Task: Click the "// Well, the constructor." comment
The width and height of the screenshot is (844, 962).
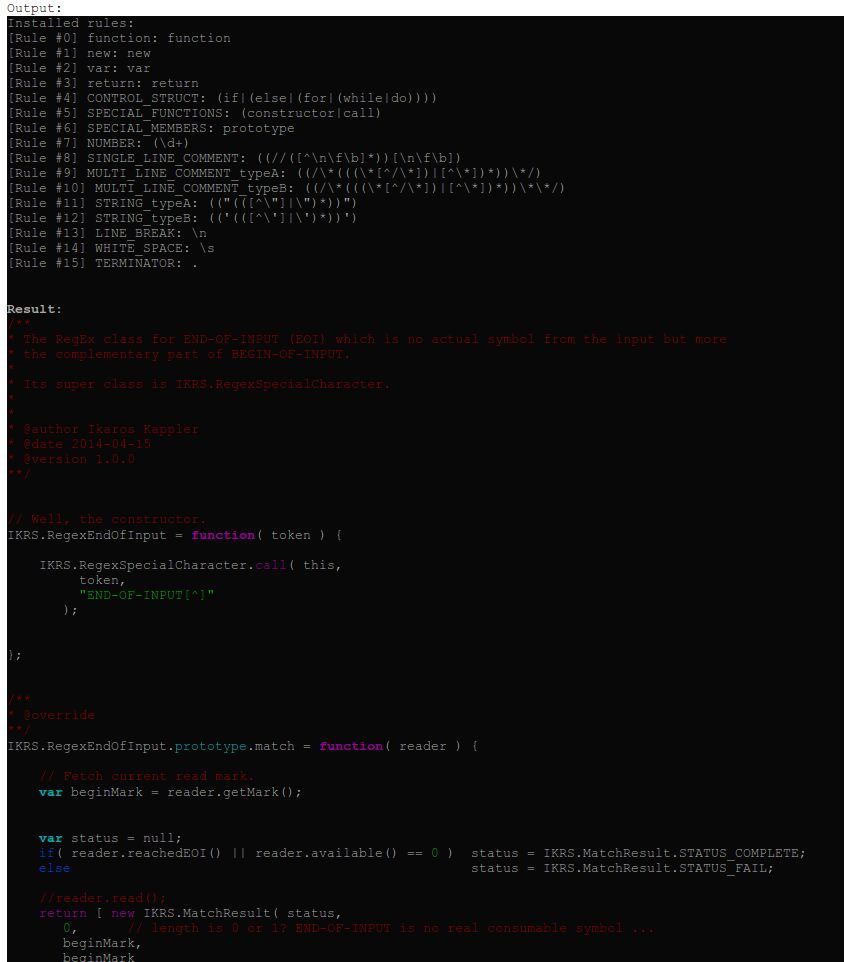Action: click(106, 519)
